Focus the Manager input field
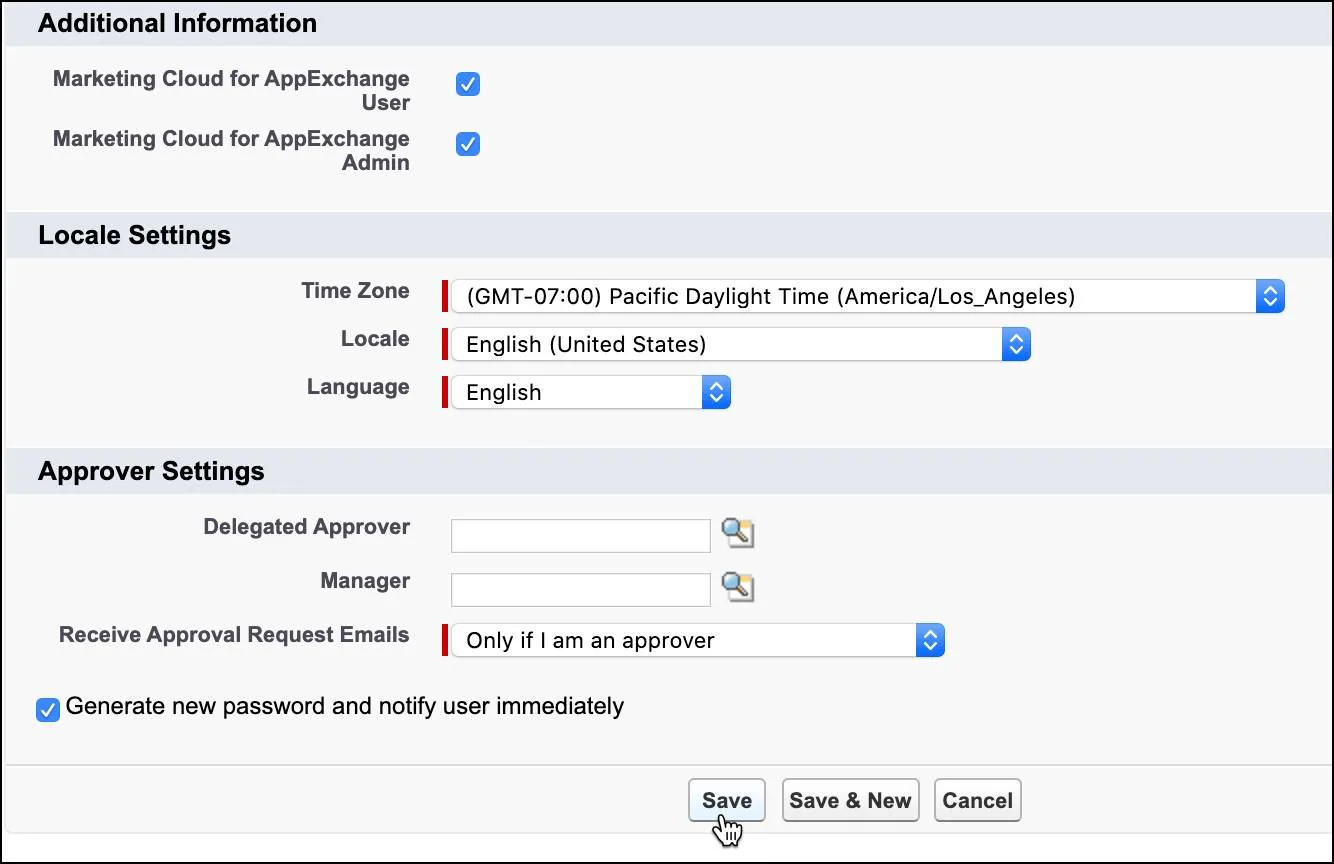Screen dimensions: 1334x864 pos(581,590)
